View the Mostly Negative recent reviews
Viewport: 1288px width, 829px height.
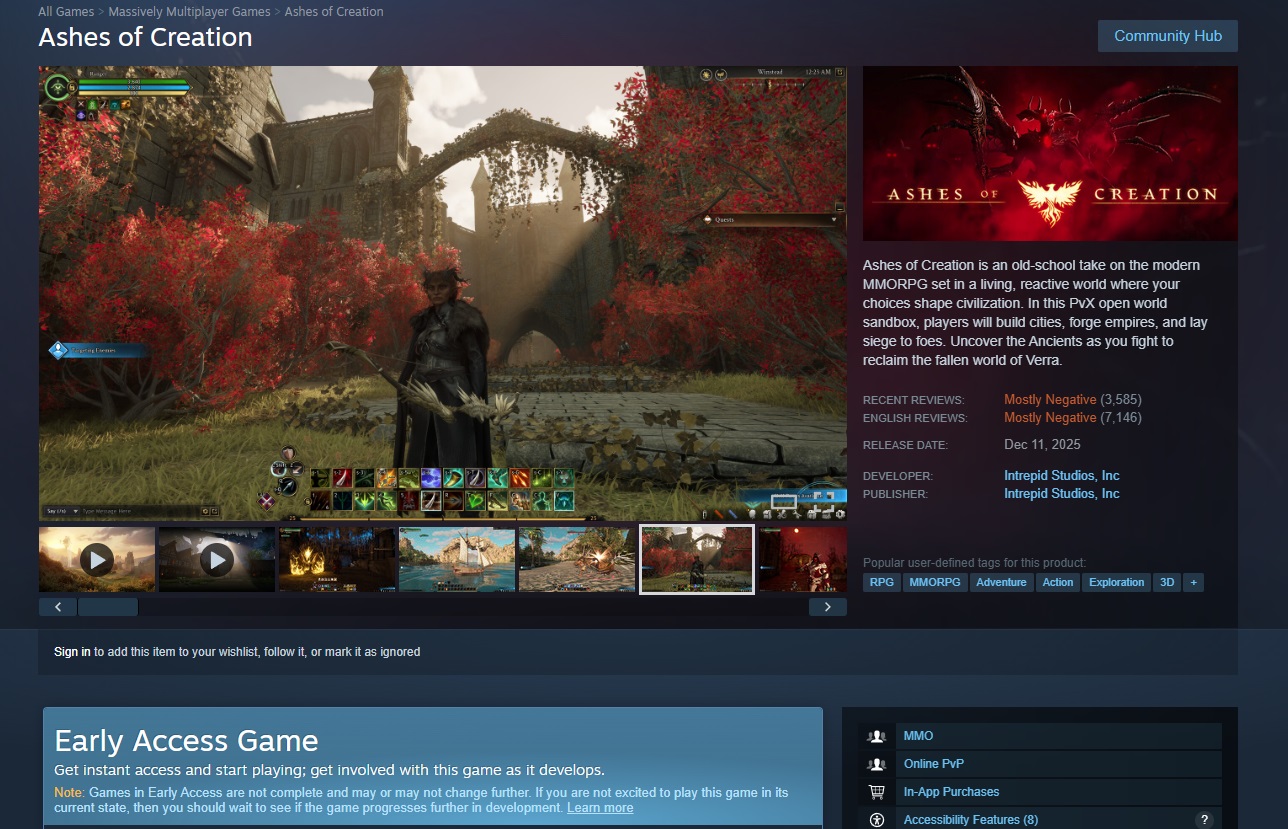[x=1050, y=399]
